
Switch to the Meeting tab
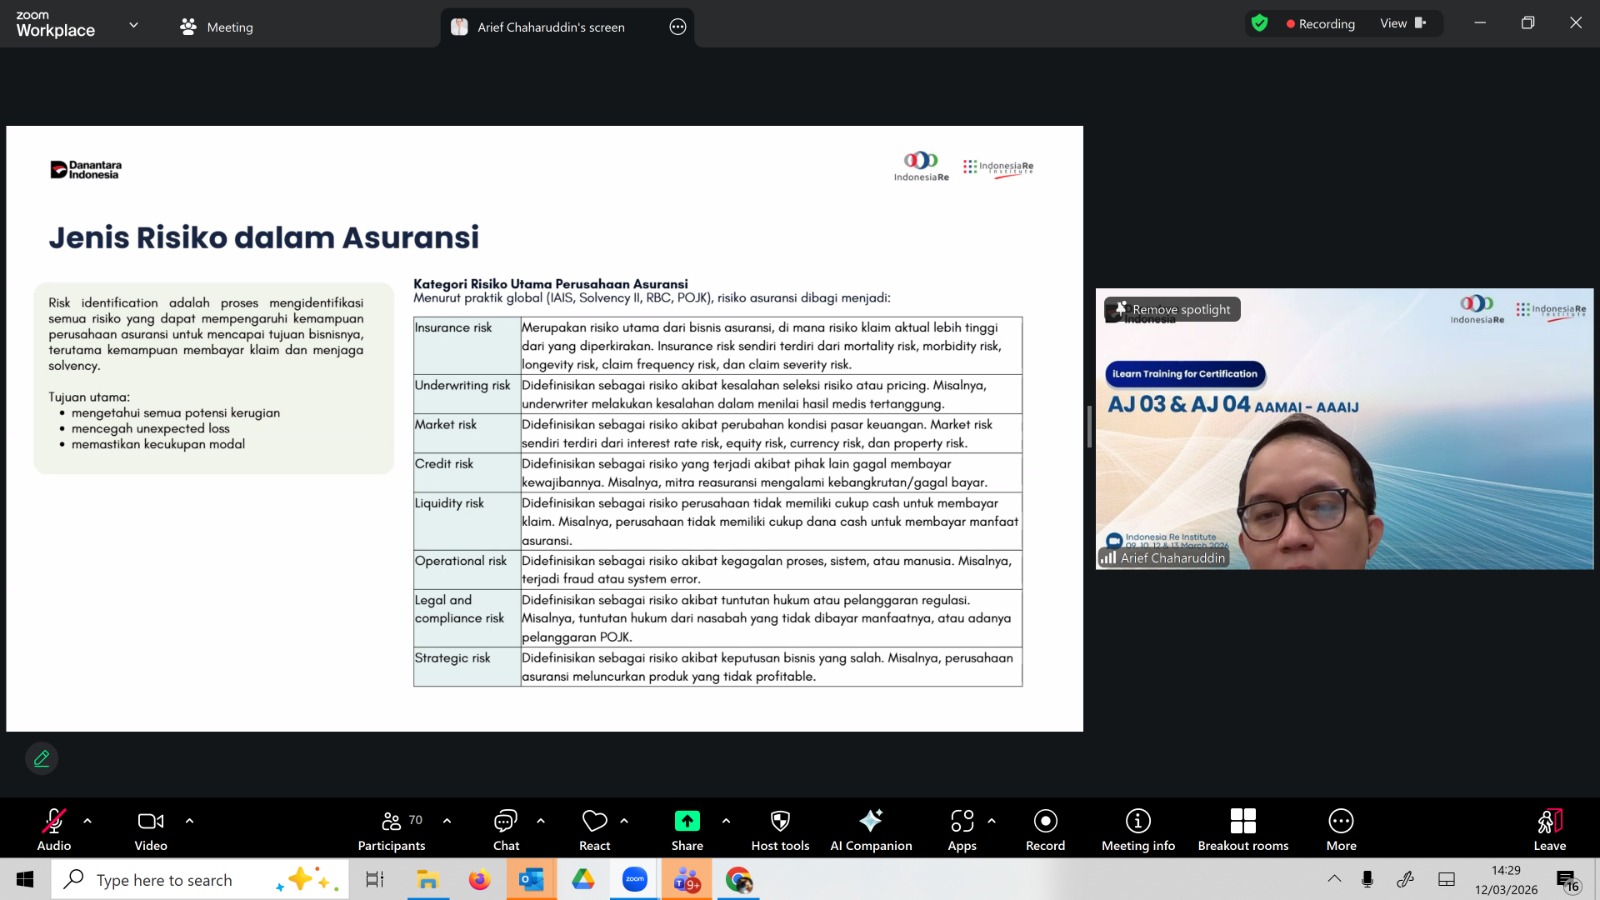click(x=217, y=27)
